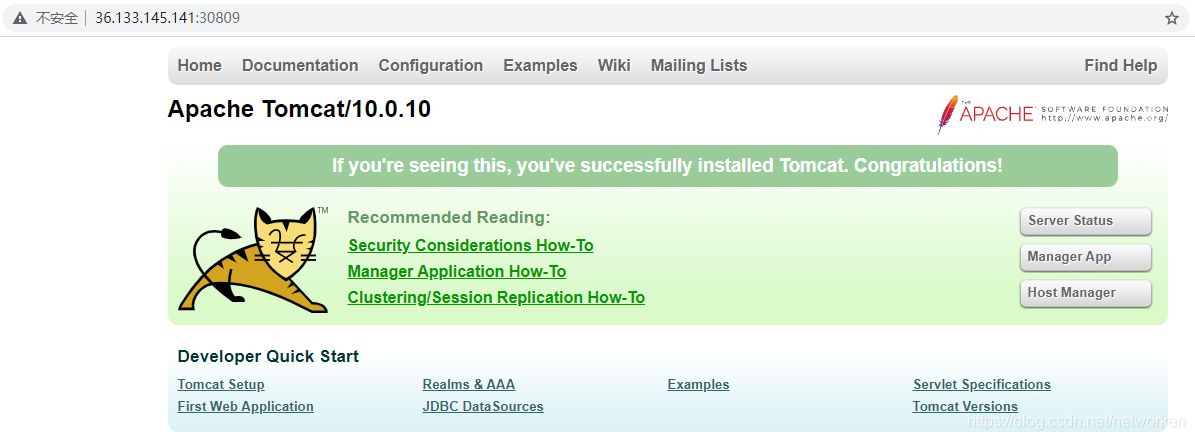Open the Realms & AAA link
The width and height of the screenshot is (1195, 440).
469,384
